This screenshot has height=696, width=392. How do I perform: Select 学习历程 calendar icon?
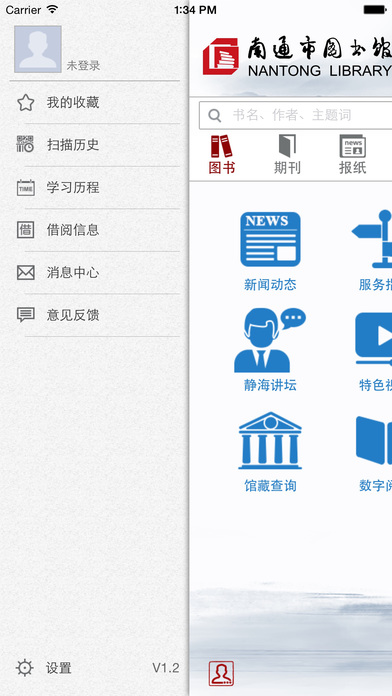tap(26, 187)
